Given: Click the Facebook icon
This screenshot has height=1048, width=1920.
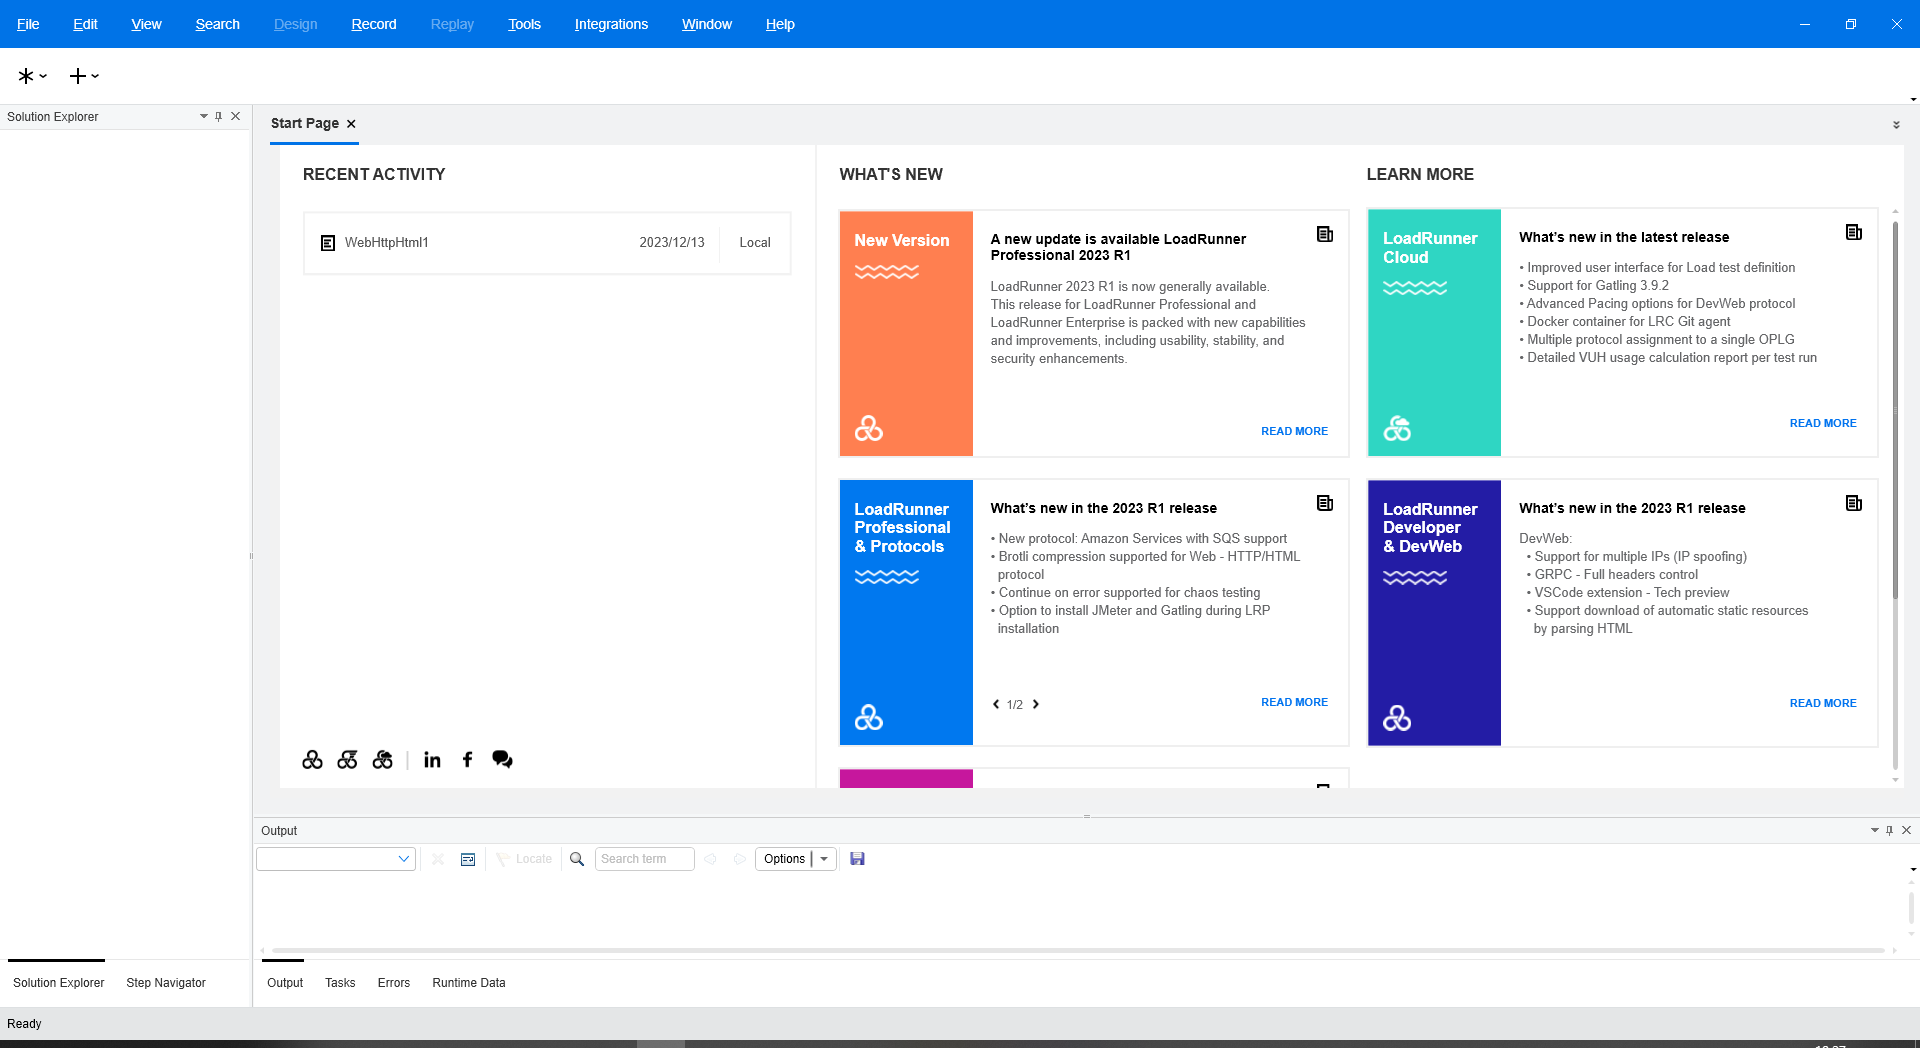Looking at the screenshot, I should point(467,760).
